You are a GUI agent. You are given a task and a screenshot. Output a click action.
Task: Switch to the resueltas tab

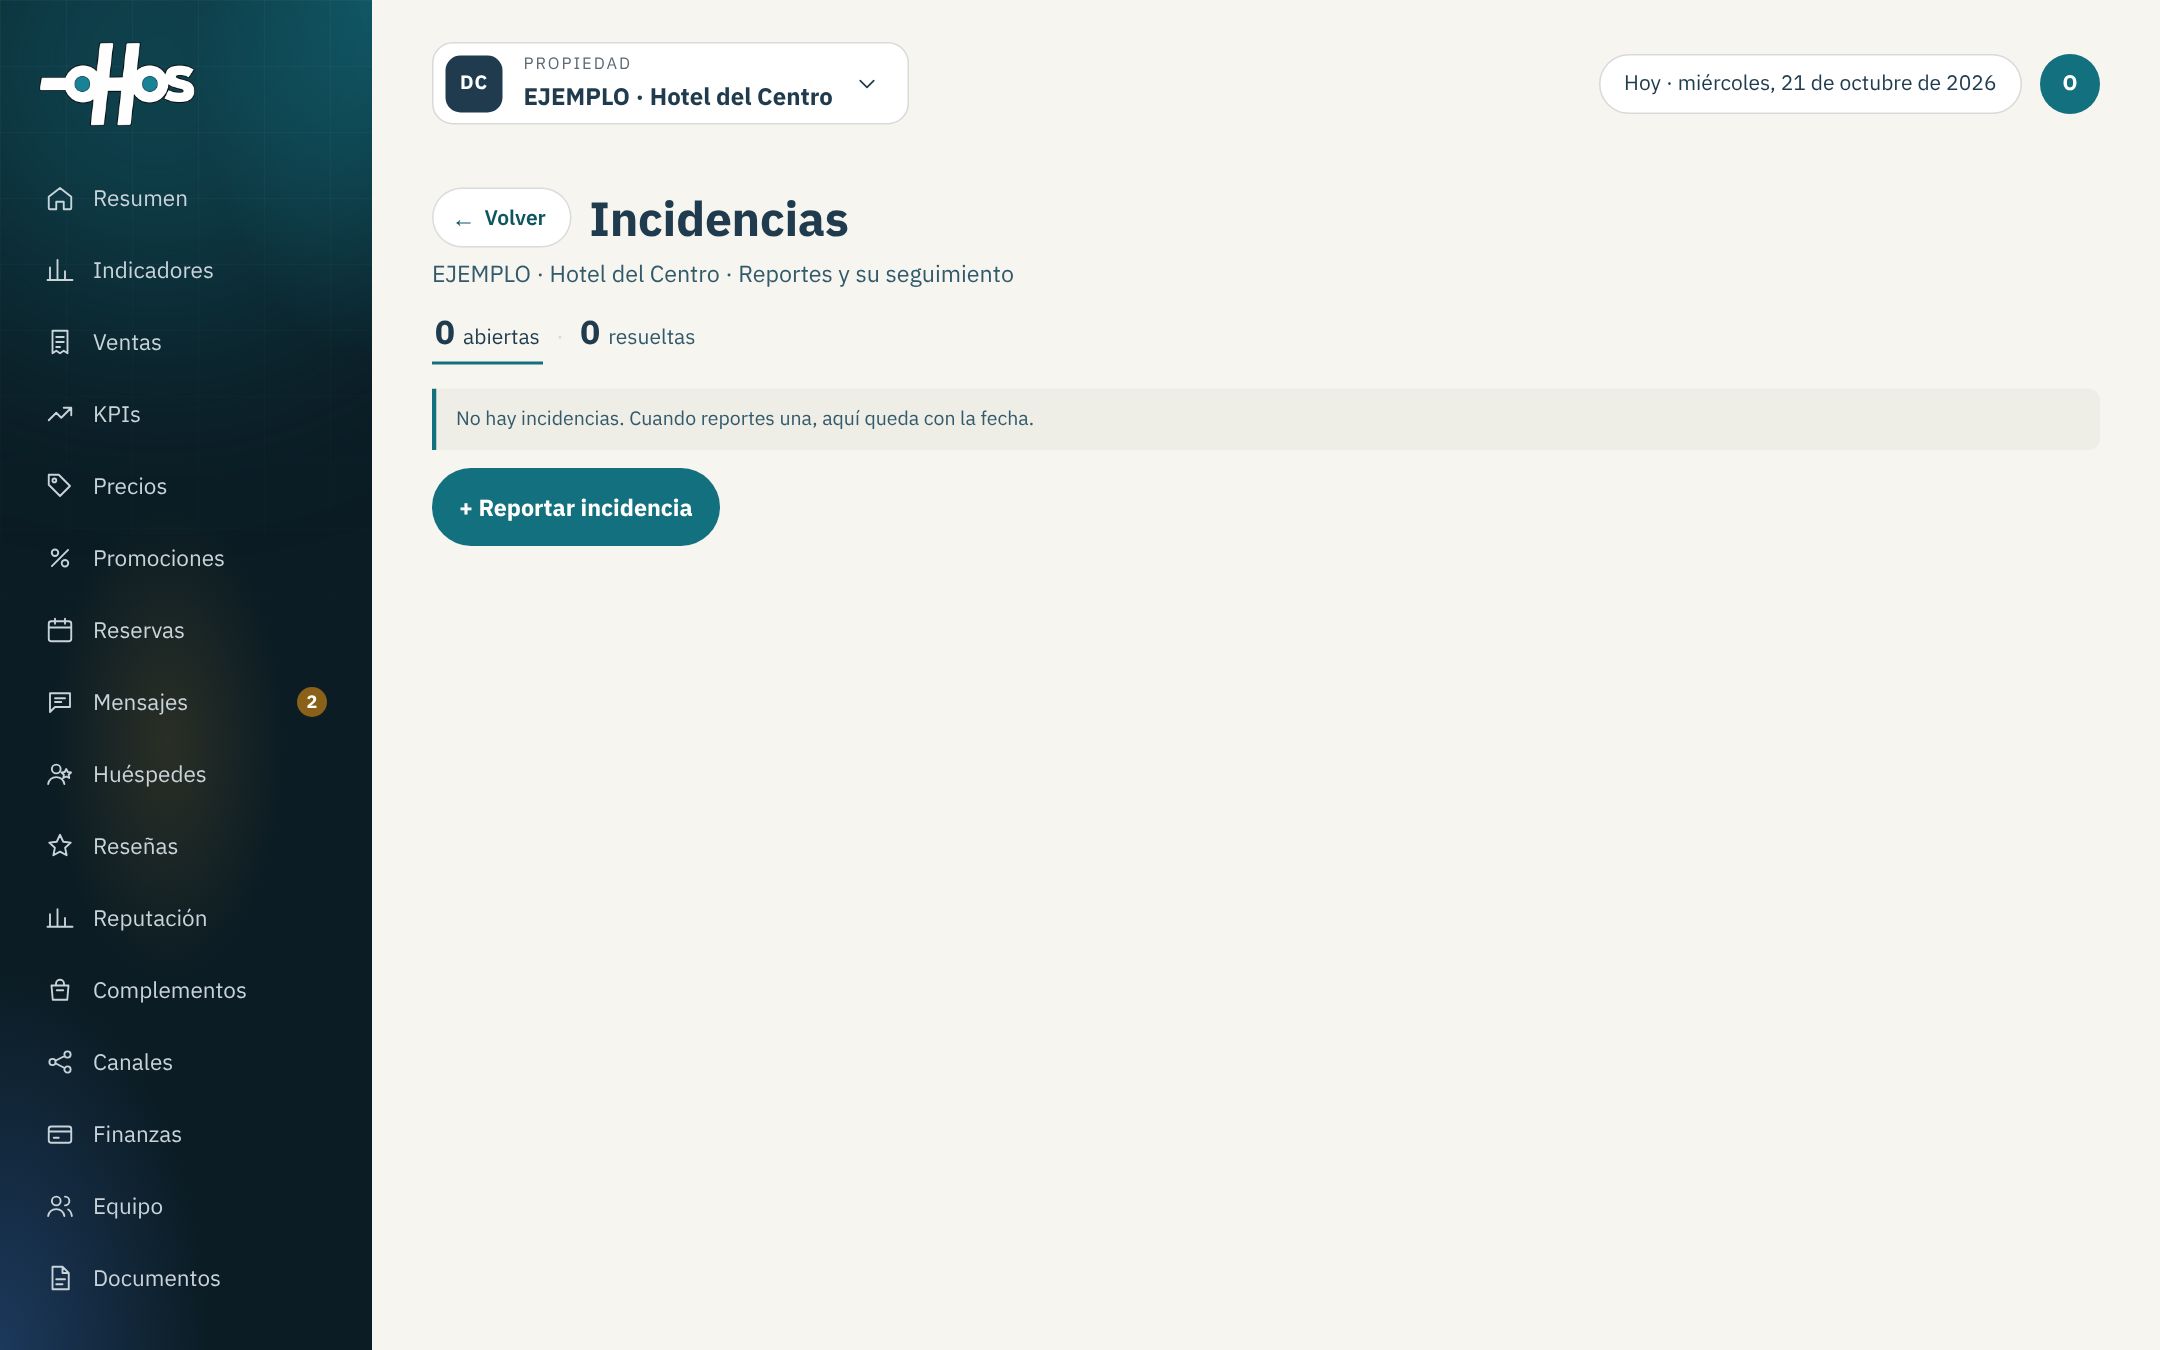coord(637,336)
